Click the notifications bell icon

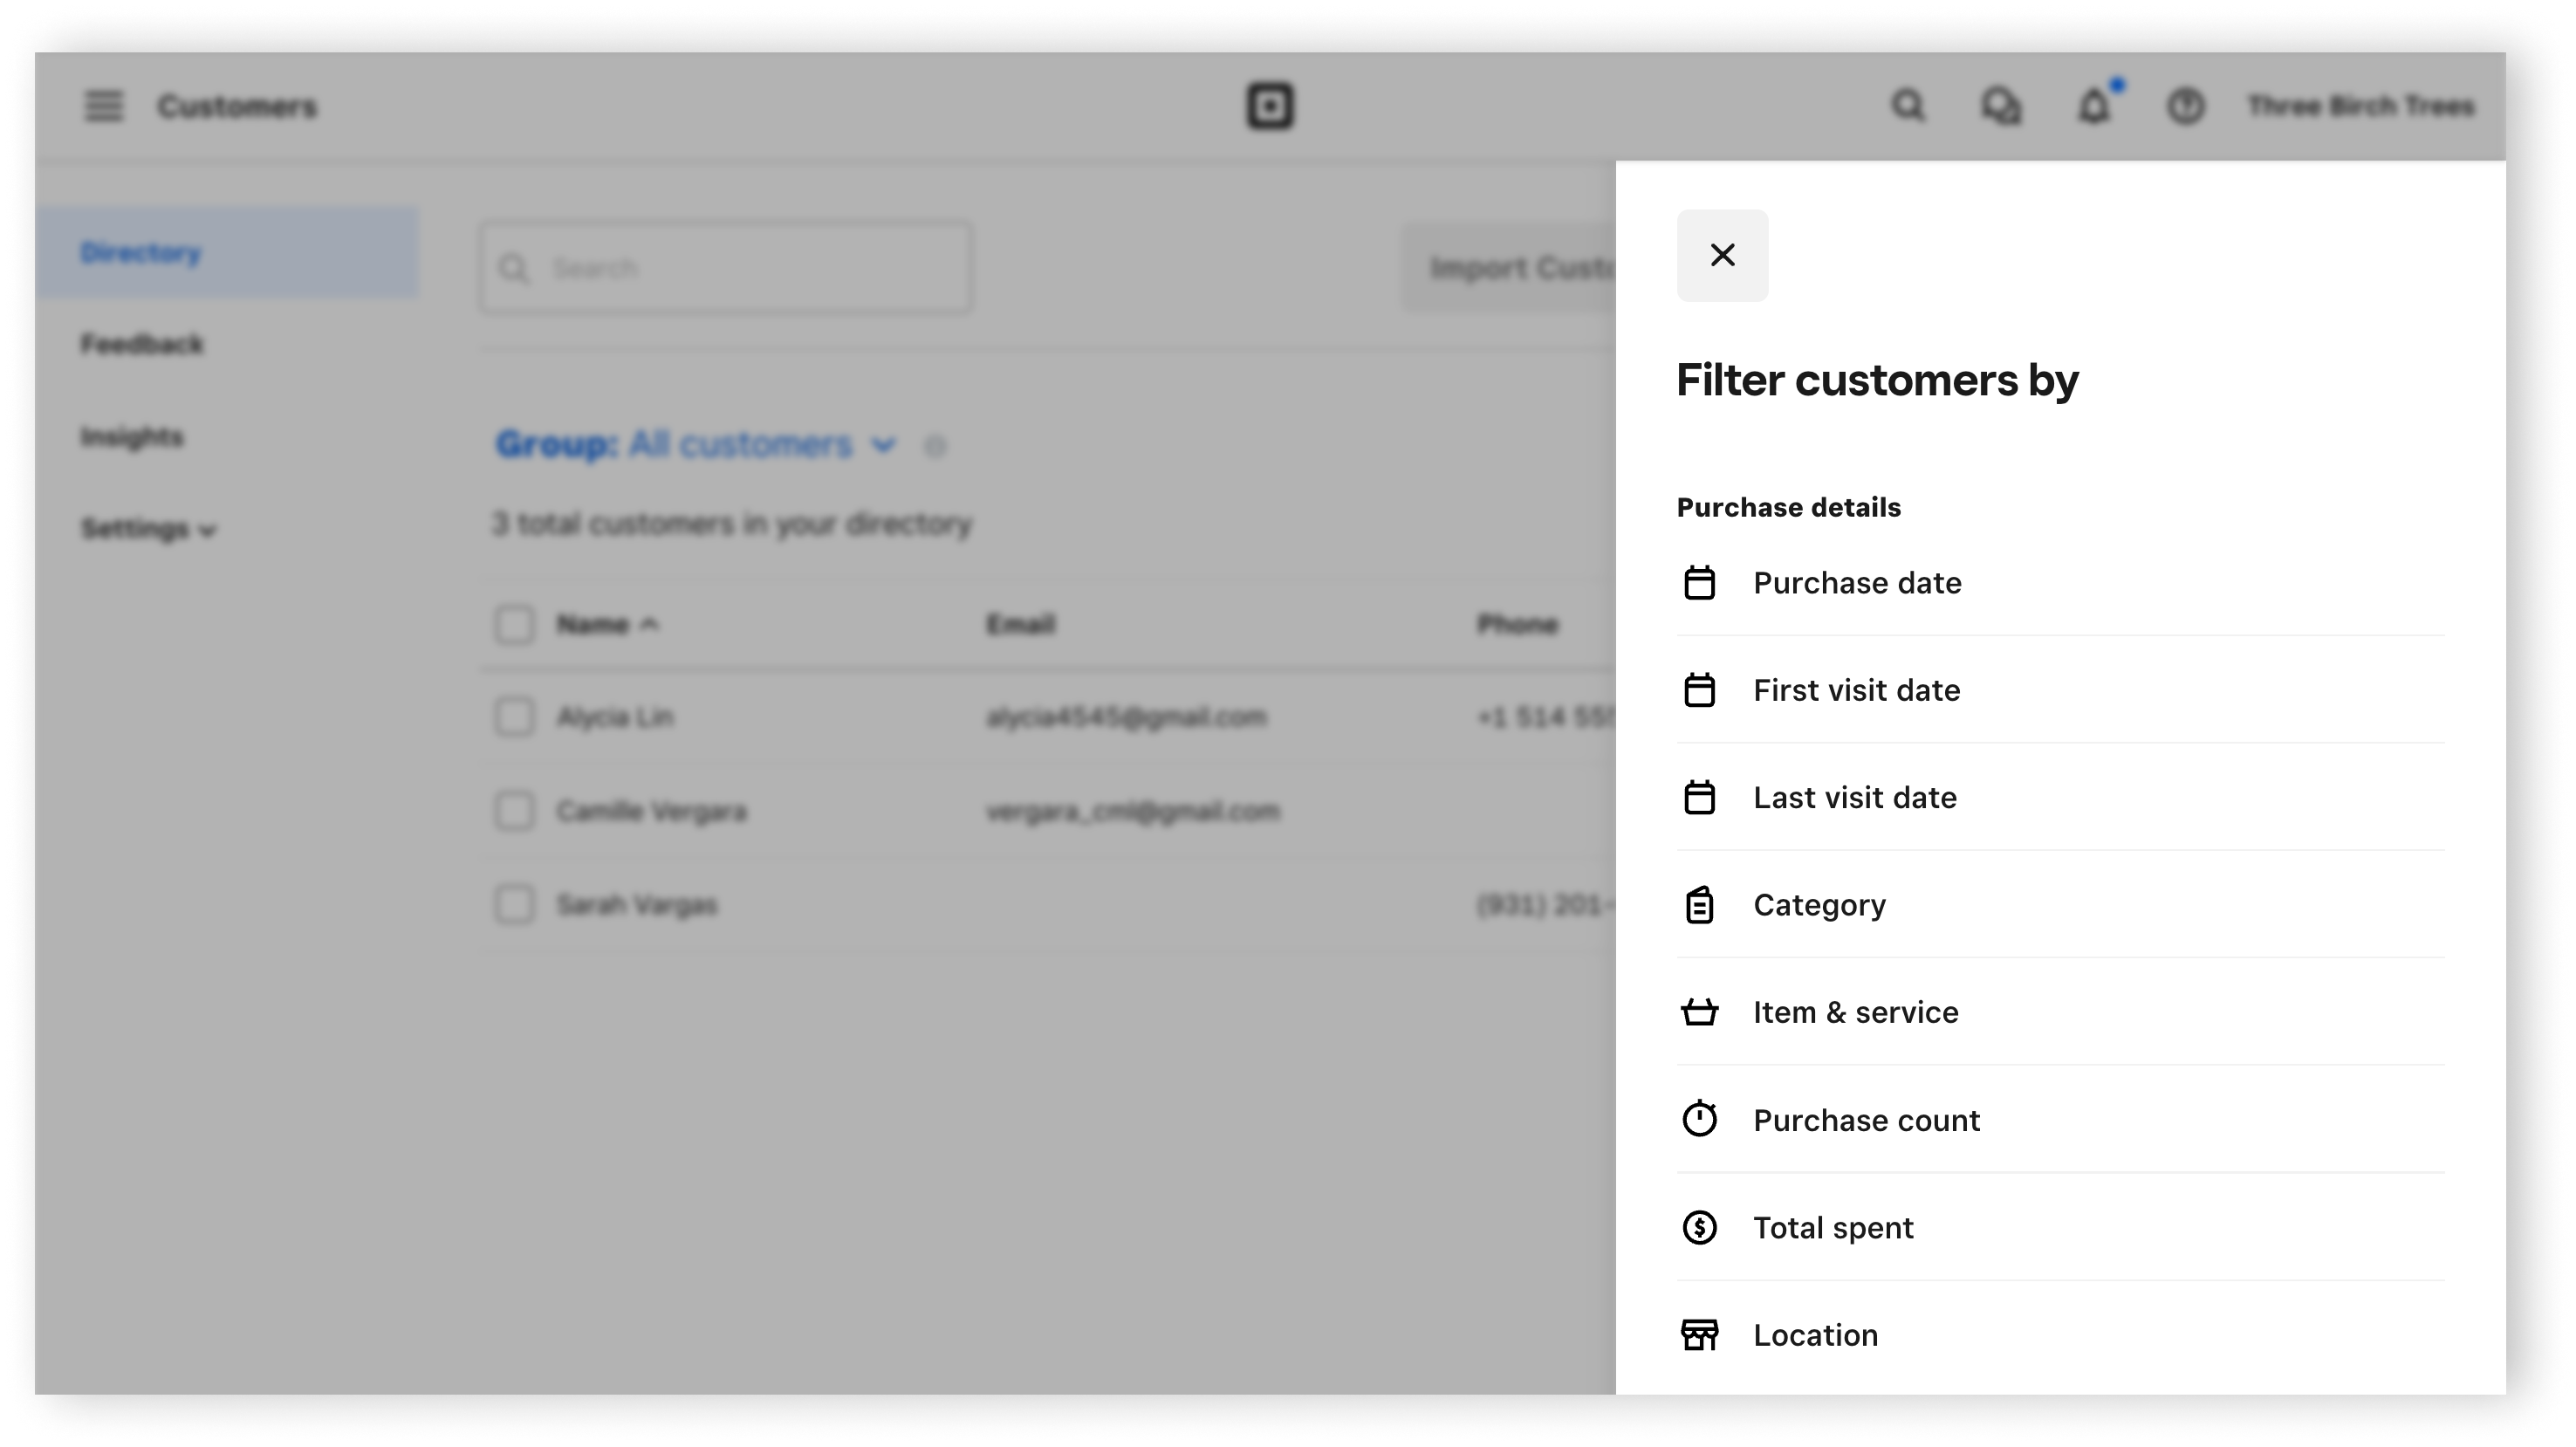coord(2094,106)
